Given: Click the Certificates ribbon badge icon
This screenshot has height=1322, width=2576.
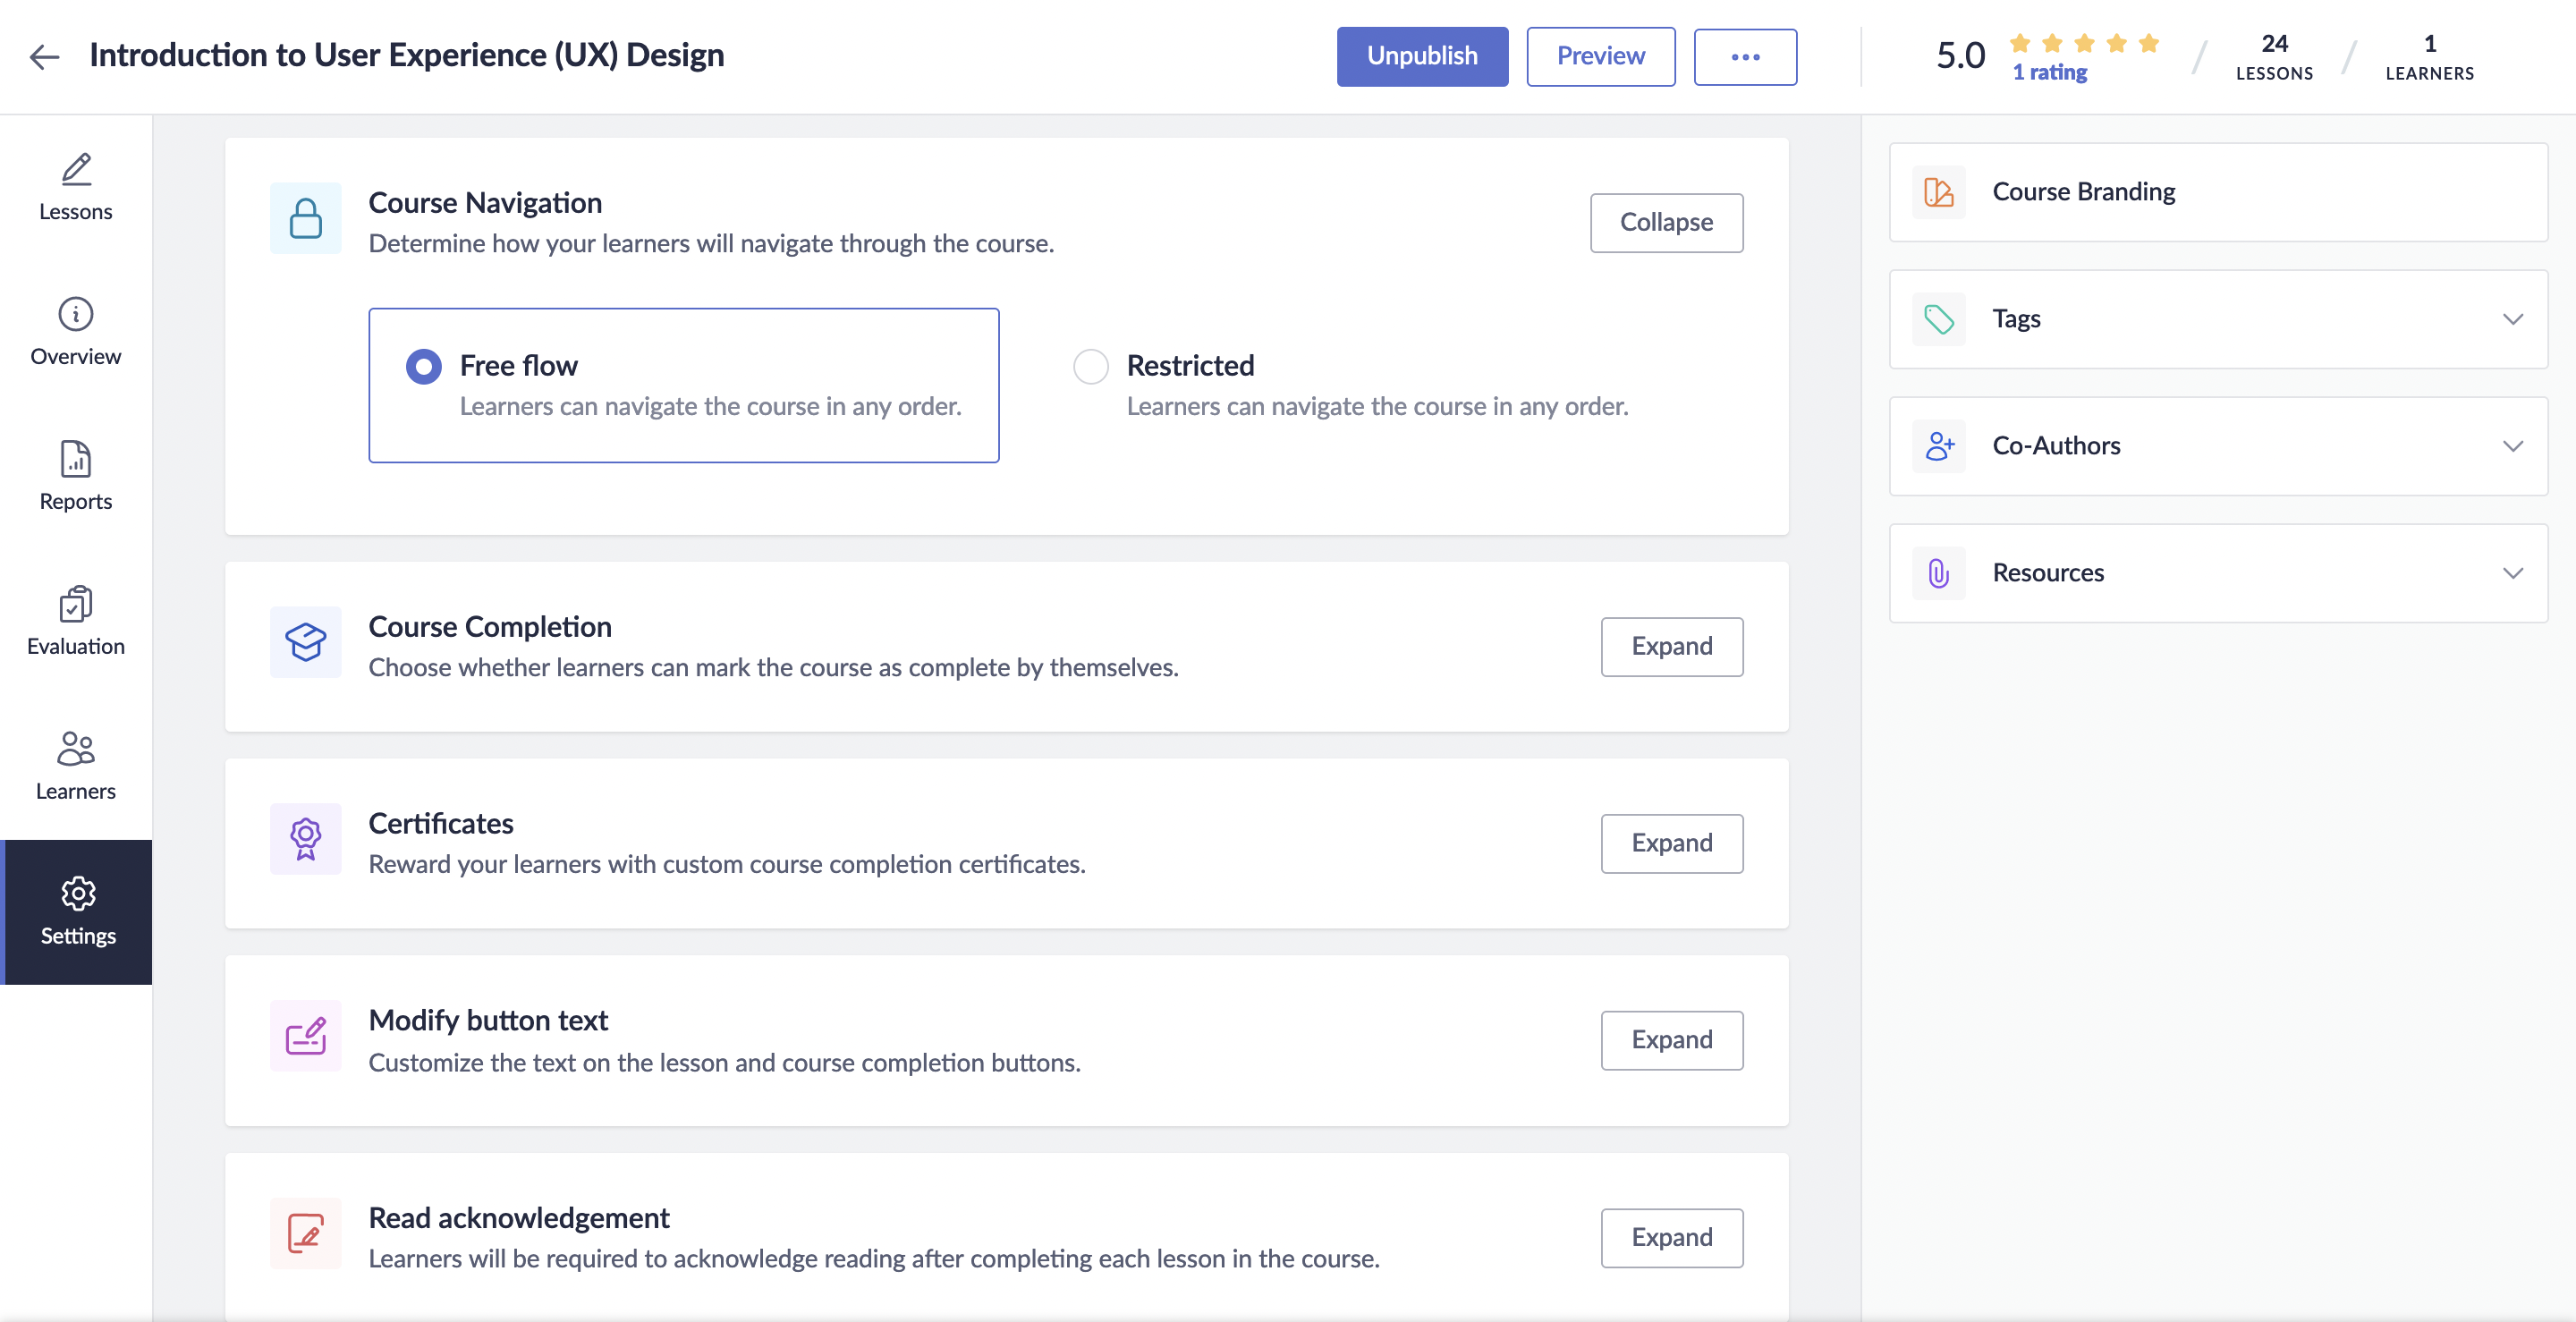Looking at the screenshot, I should [x=305, y=839].
